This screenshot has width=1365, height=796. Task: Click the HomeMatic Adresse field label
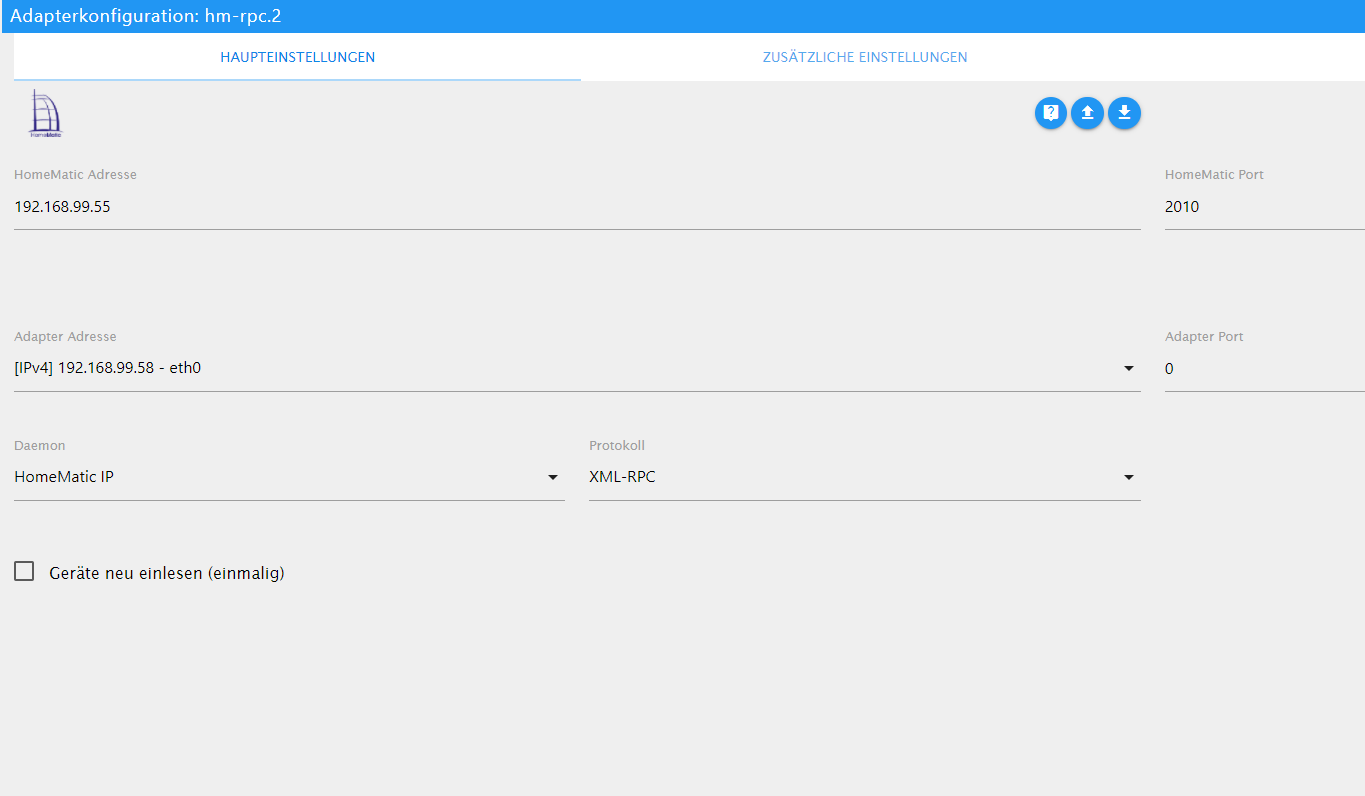coord(75,174)
